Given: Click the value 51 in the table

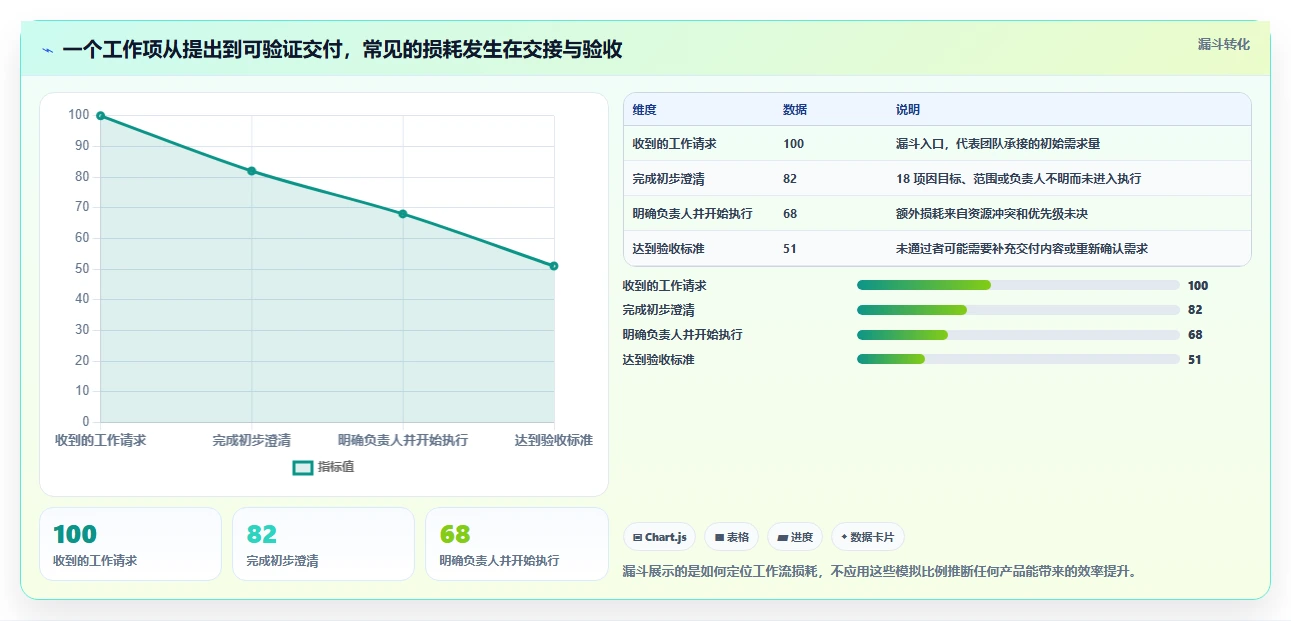Looking at the screenshot, I should pos(790,249).
